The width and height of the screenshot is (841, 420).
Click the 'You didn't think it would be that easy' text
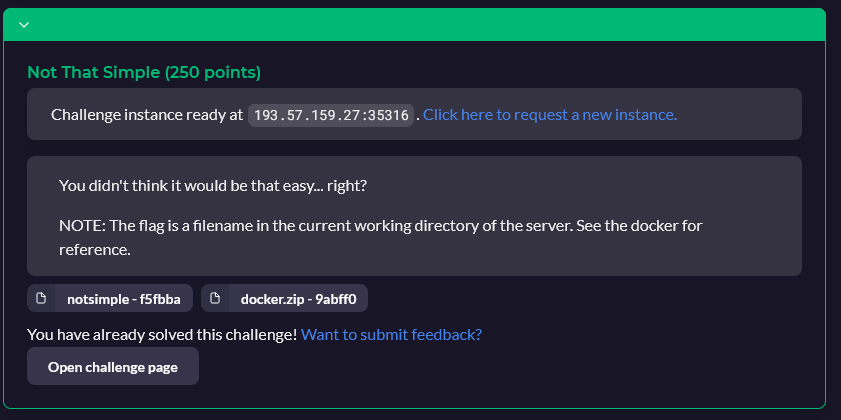point(213,186)
